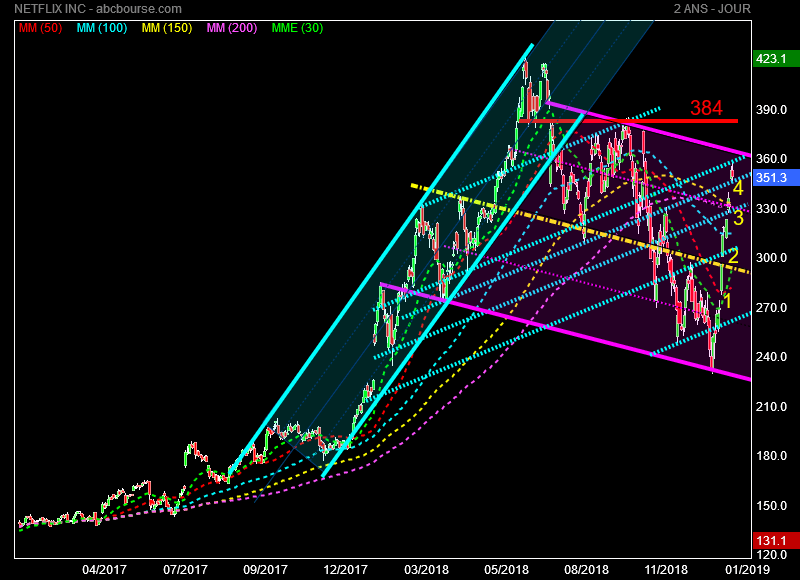The height and width of the screenshot is (580, 800).
Task: Click the 330.0 price axis label
Action: point(771,209)
